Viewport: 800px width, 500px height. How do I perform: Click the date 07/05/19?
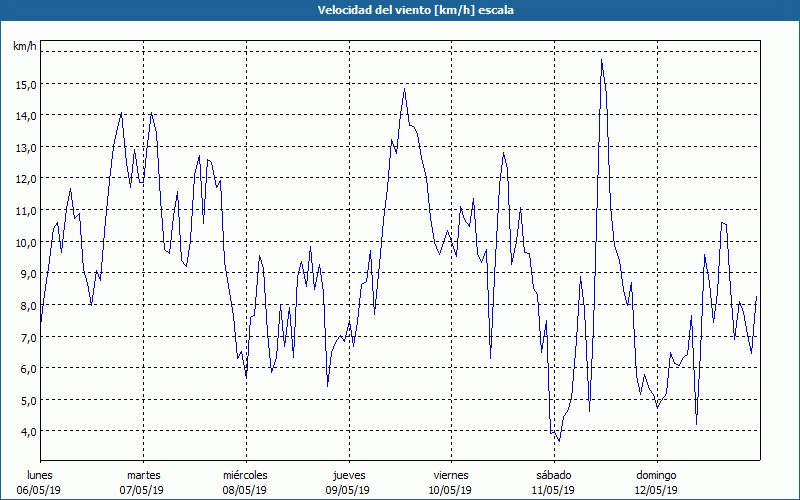[141, 490]
